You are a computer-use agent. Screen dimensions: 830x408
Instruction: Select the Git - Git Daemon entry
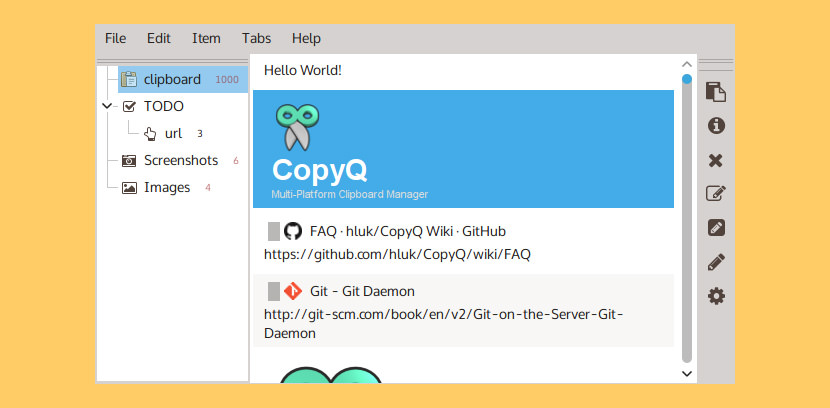point(420,311)
